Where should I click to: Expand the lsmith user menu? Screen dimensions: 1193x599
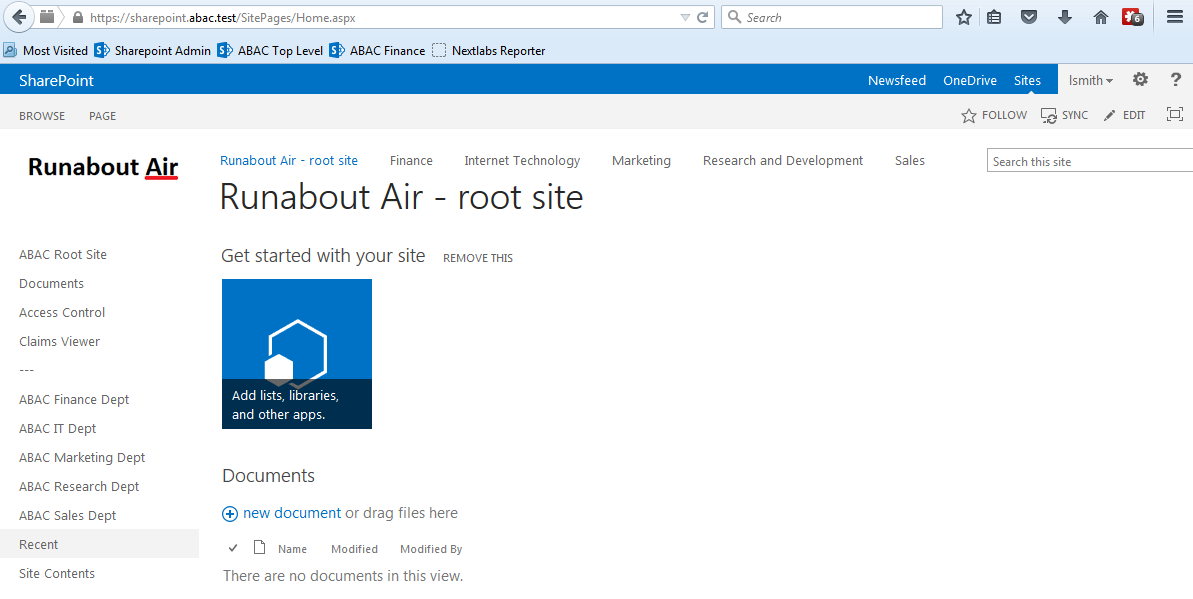pyautogui.click(x=1090, y=80)
